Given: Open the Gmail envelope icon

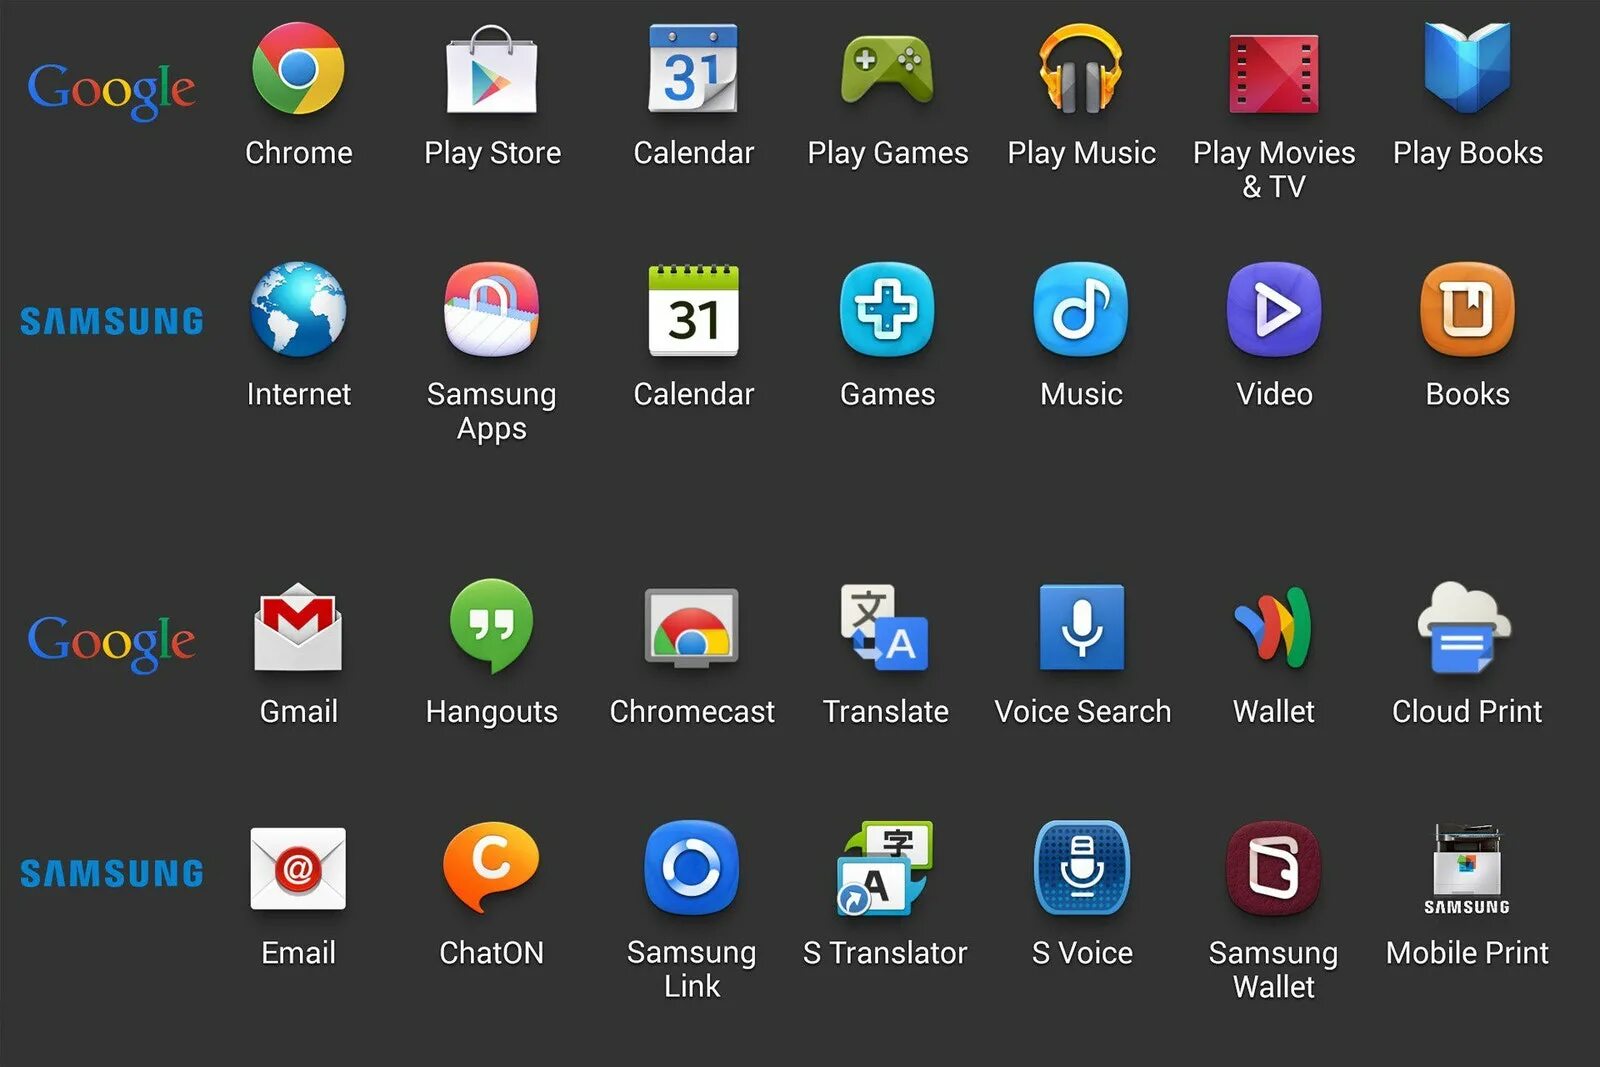Looking at the screenshot, I should click(x=298, y=627).
